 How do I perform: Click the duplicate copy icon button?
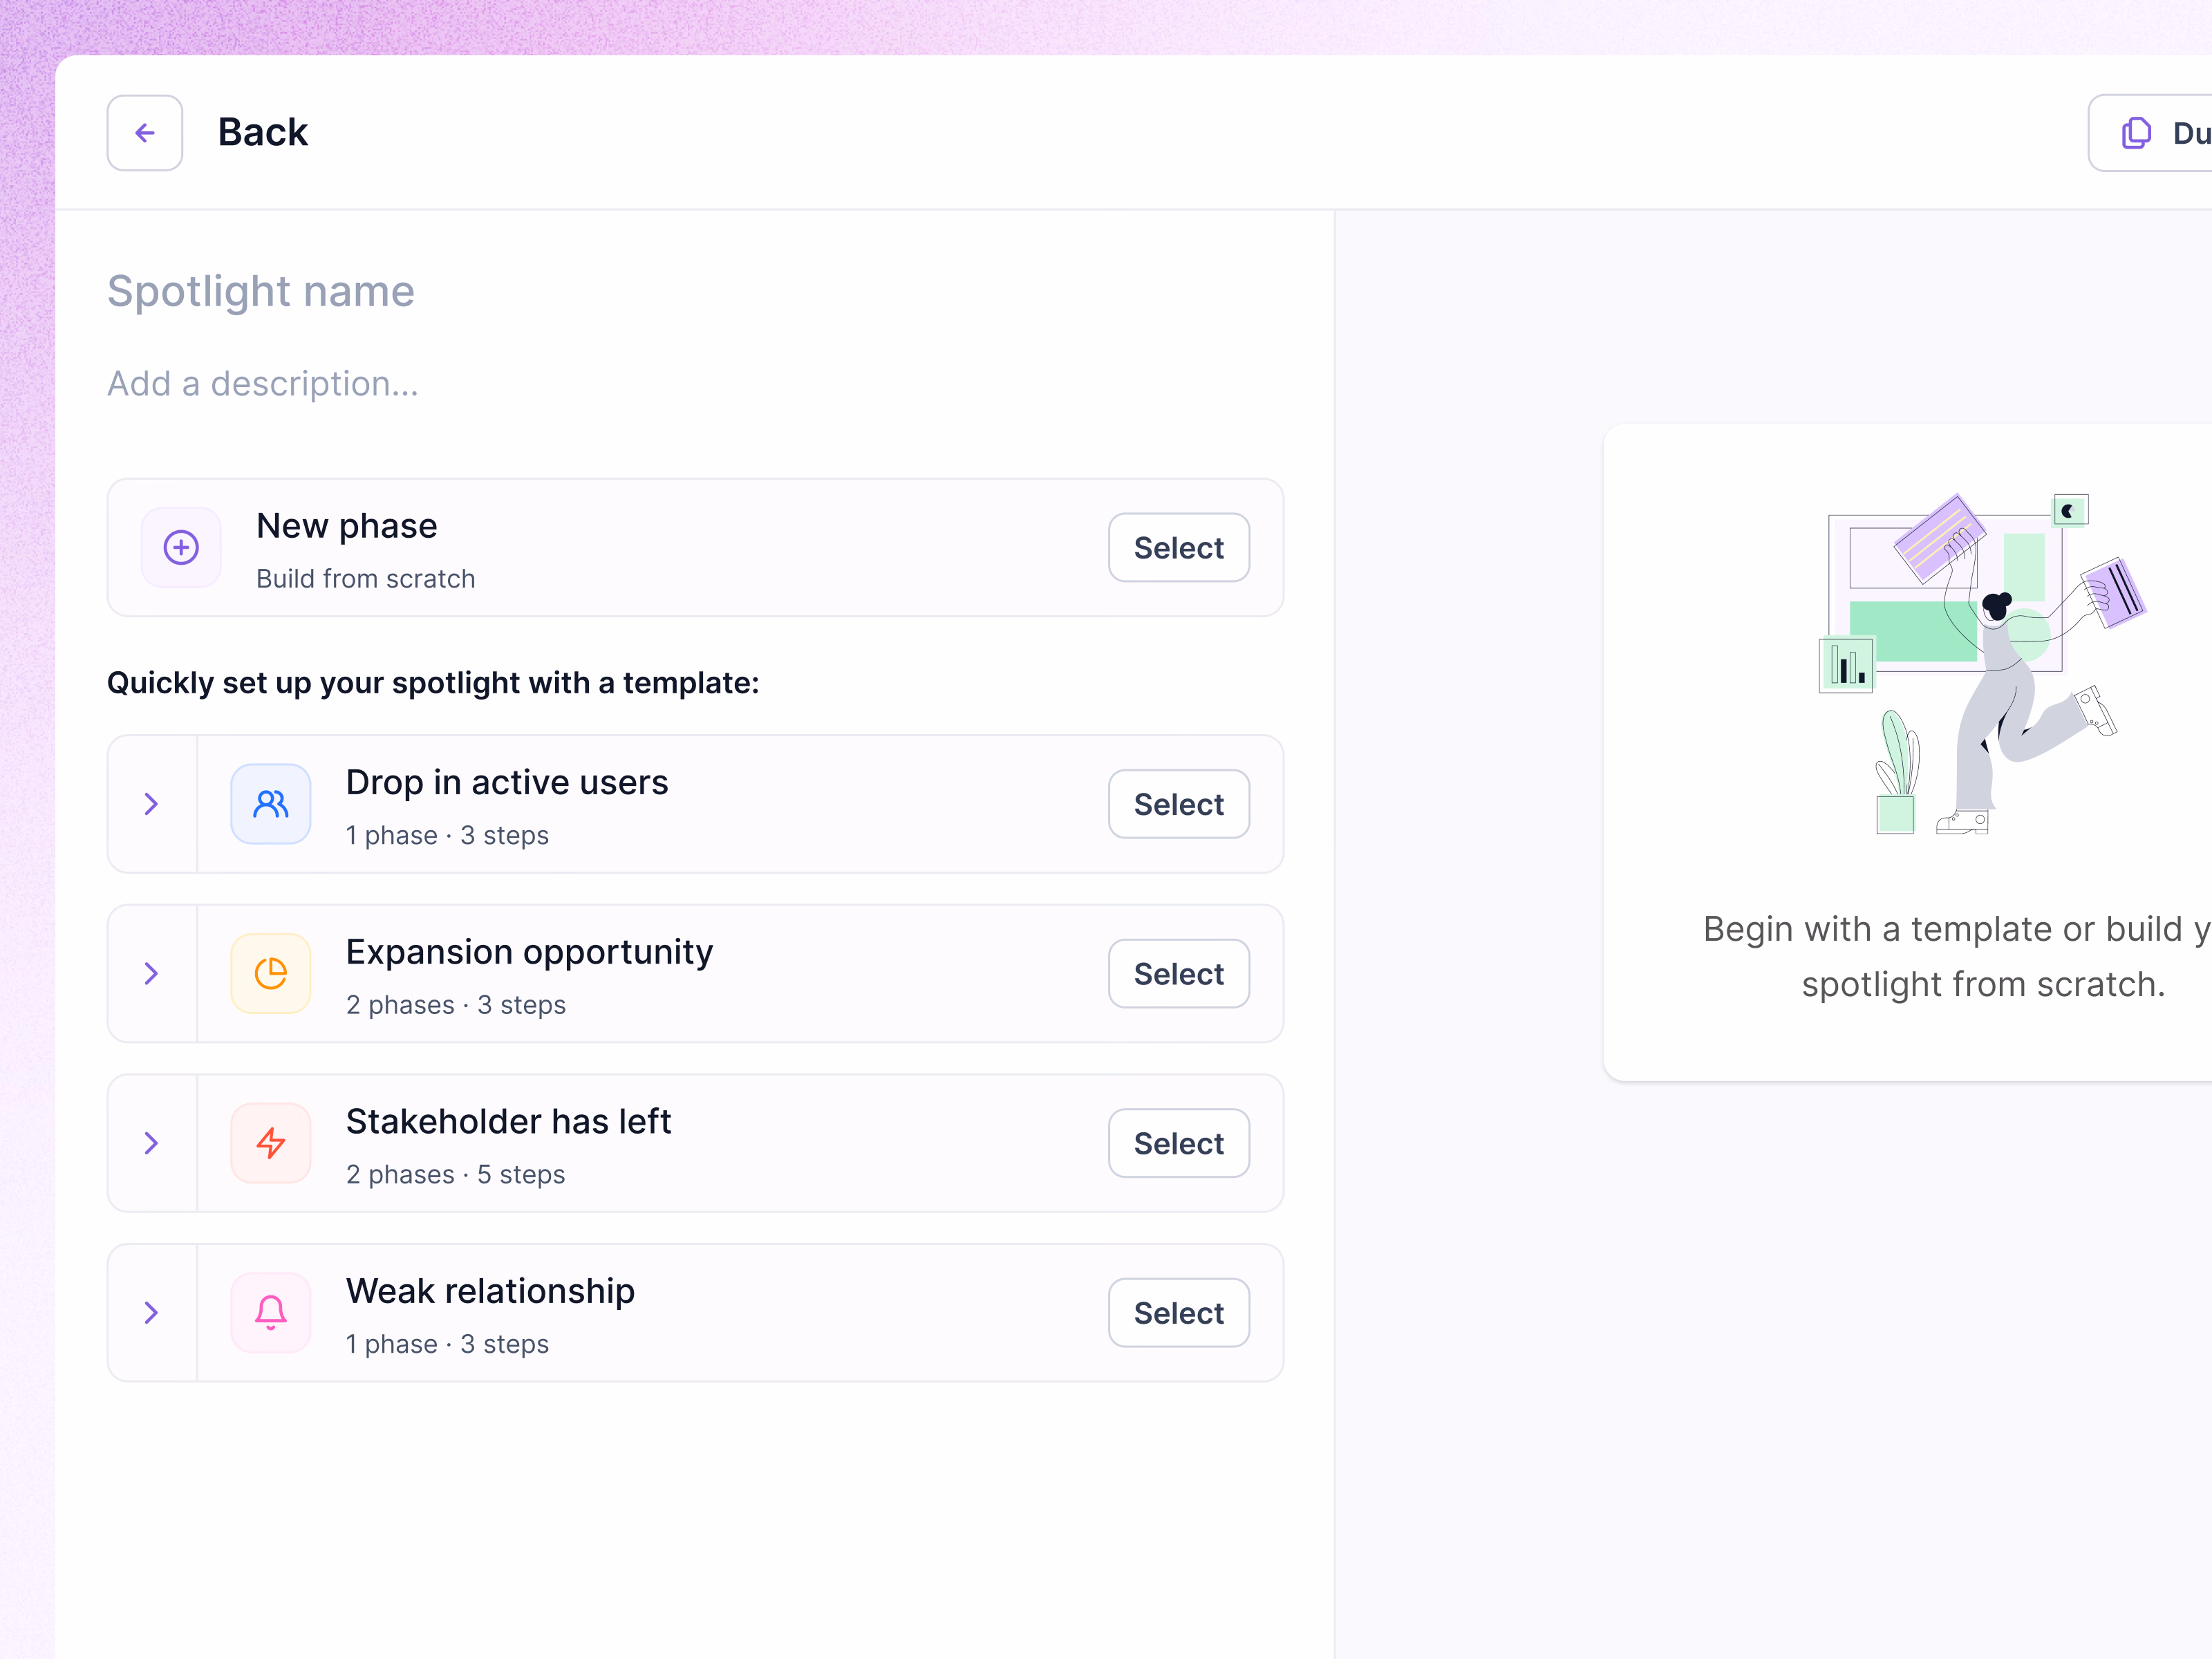click(2150, 133)
